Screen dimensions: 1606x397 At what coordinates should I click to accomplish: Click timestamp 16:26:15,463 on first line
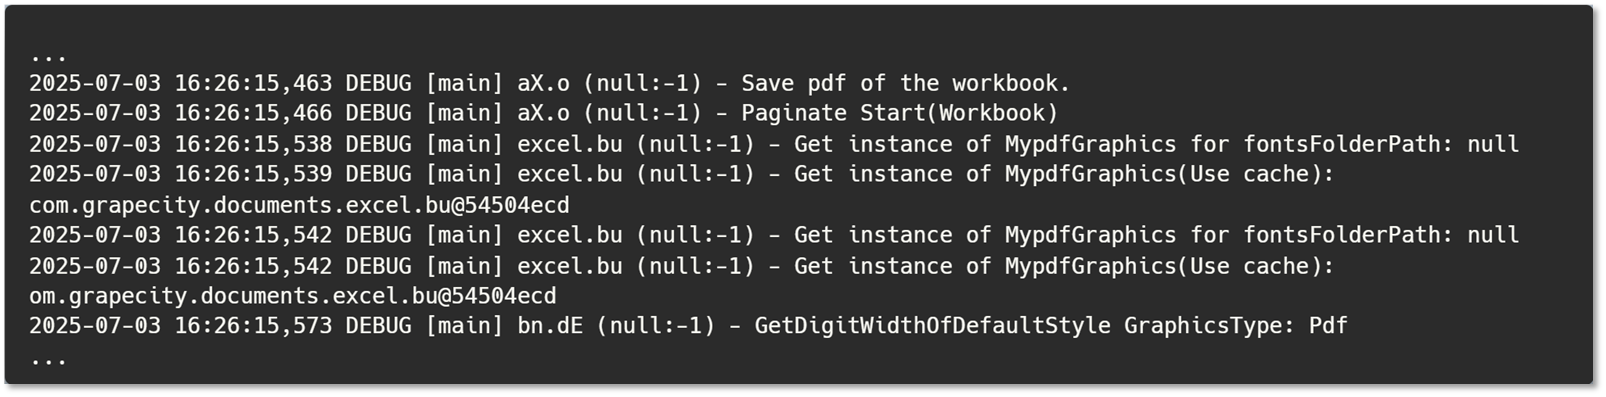pyautogui.click(x=253, y=83)
